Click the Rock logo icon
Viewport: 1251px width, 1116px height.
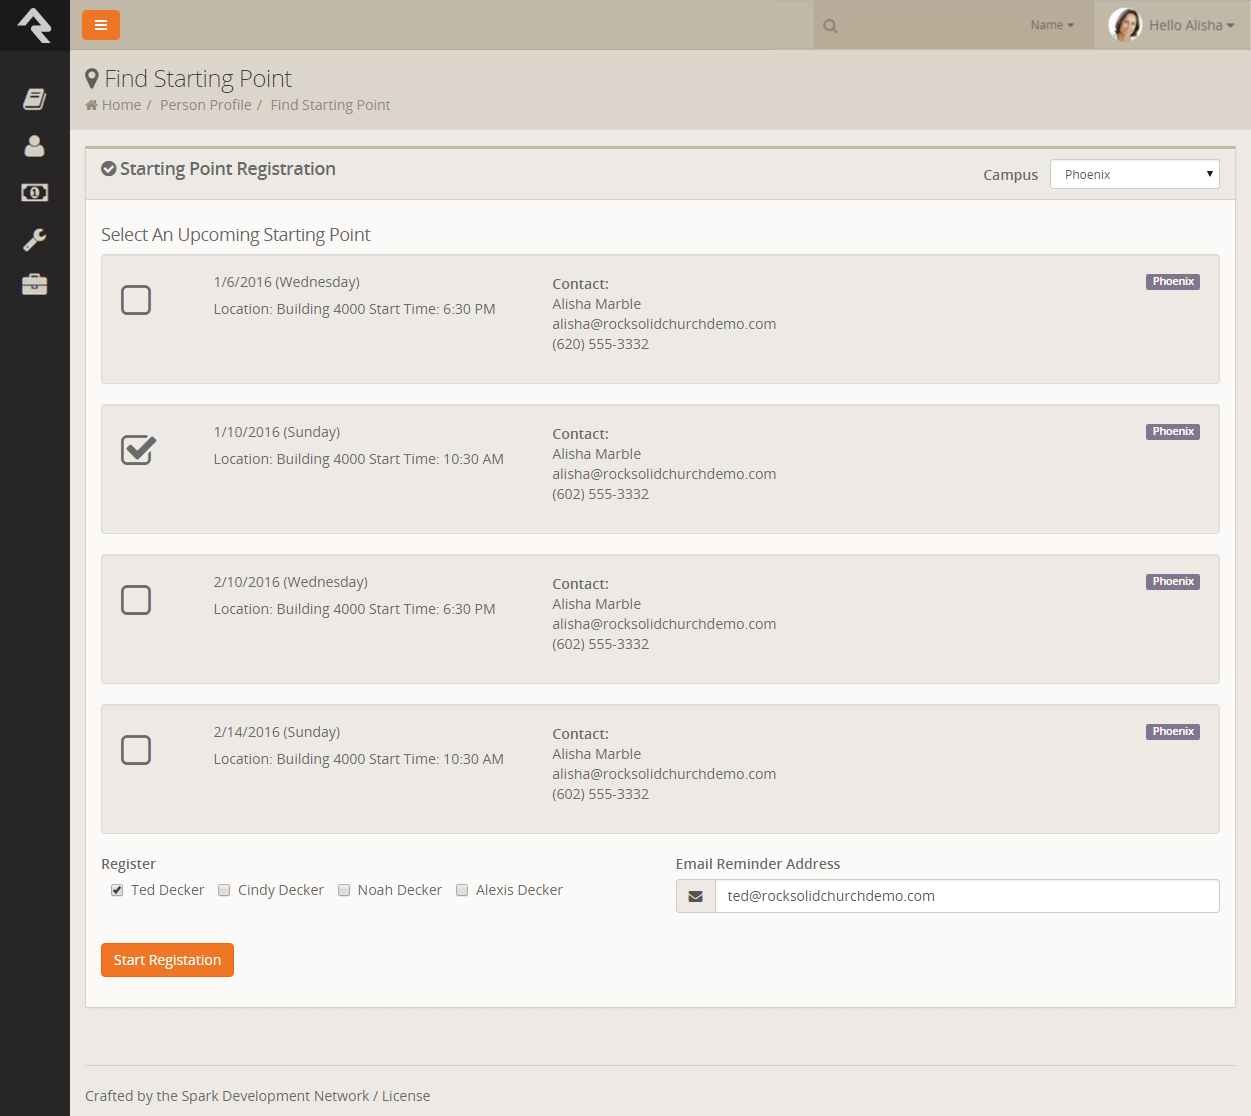34,25
